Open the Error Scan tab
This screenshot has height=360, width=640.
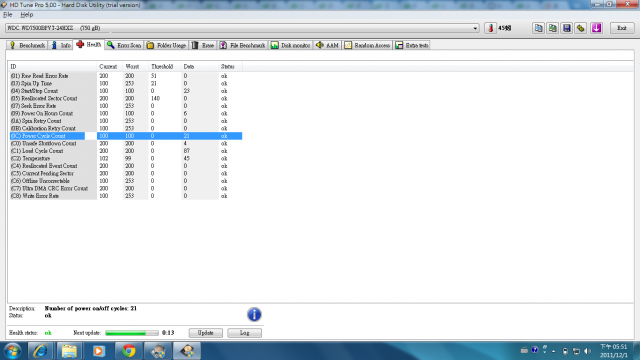(x=124, y=45)
